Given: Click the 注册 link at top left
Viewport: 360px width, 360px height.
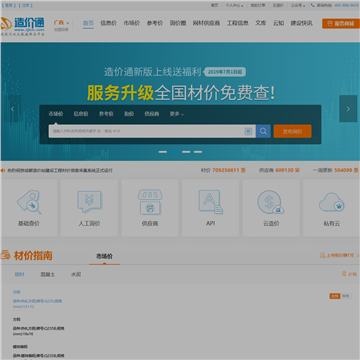Looking at the screenshot, I should coord(25,5).
